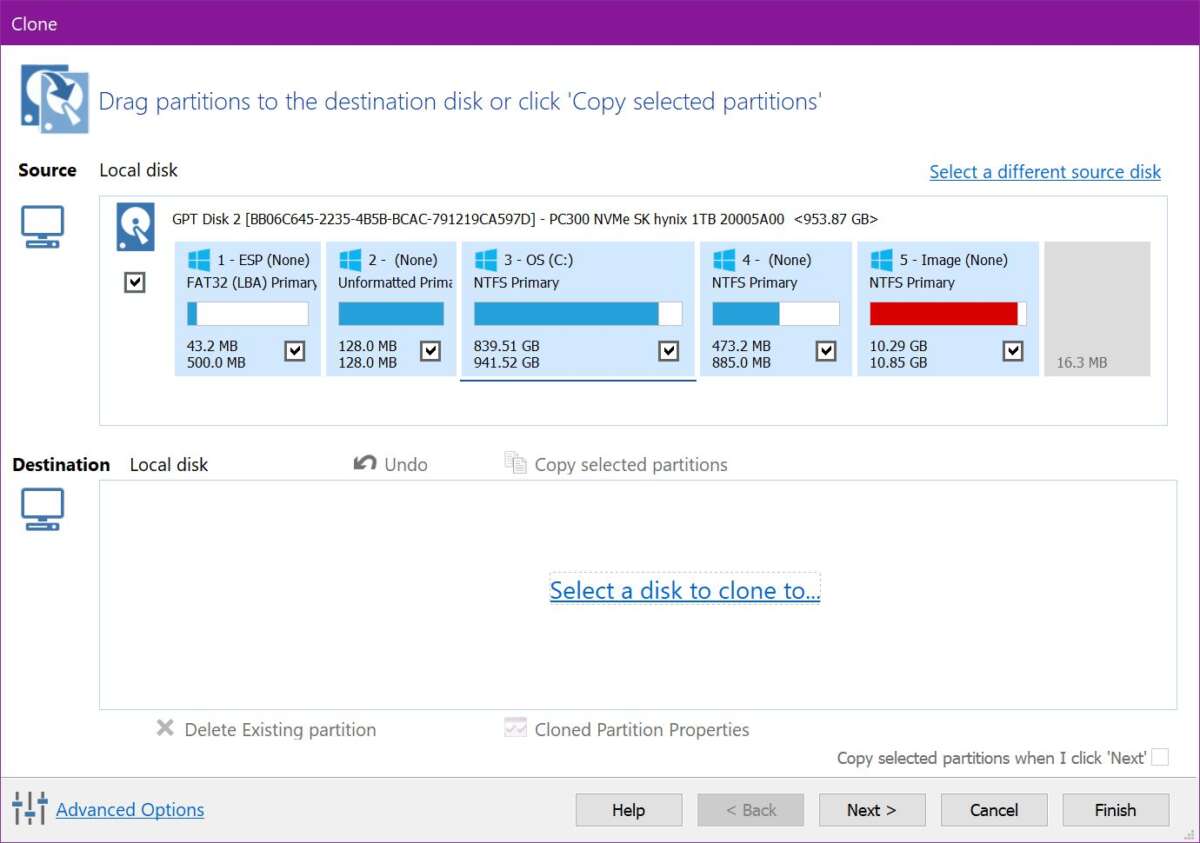1200x843 pixels.
Task: Click the Undo label in destination toolbar
Action: pos(406,464)
